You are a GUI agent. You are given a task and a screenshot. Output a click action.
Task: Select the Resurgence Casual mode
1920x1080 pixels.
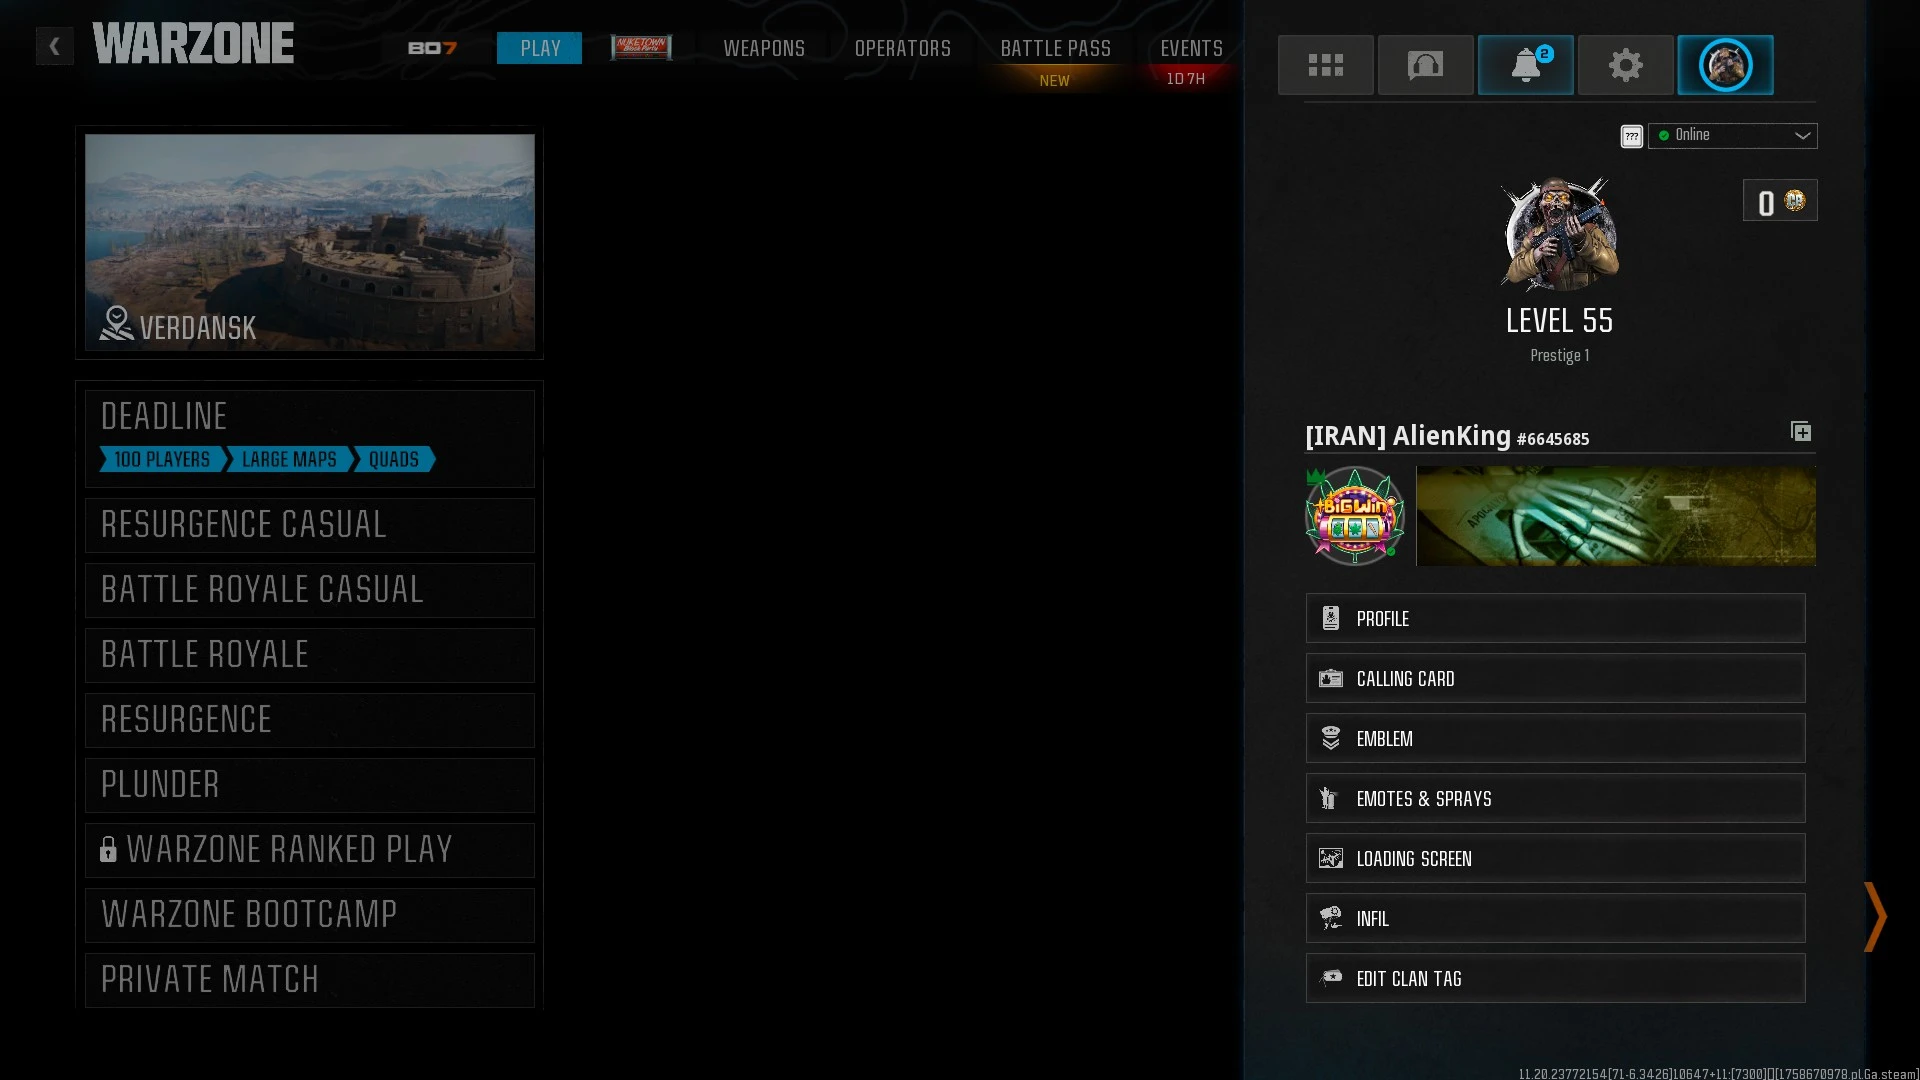[x=309, y=525]
